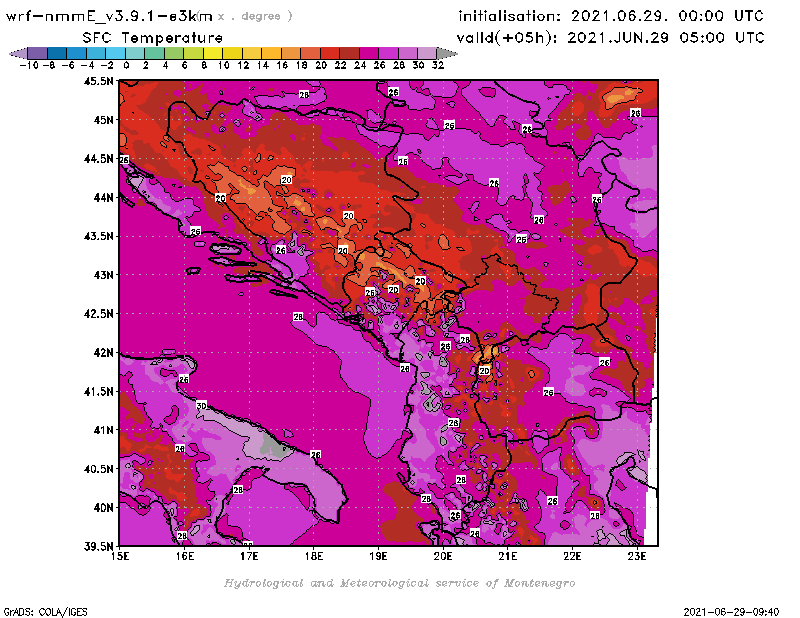This screenshot has height=618, width=800.
Task: Click the '45.5N' latitude label
Action: pos(98,81)
